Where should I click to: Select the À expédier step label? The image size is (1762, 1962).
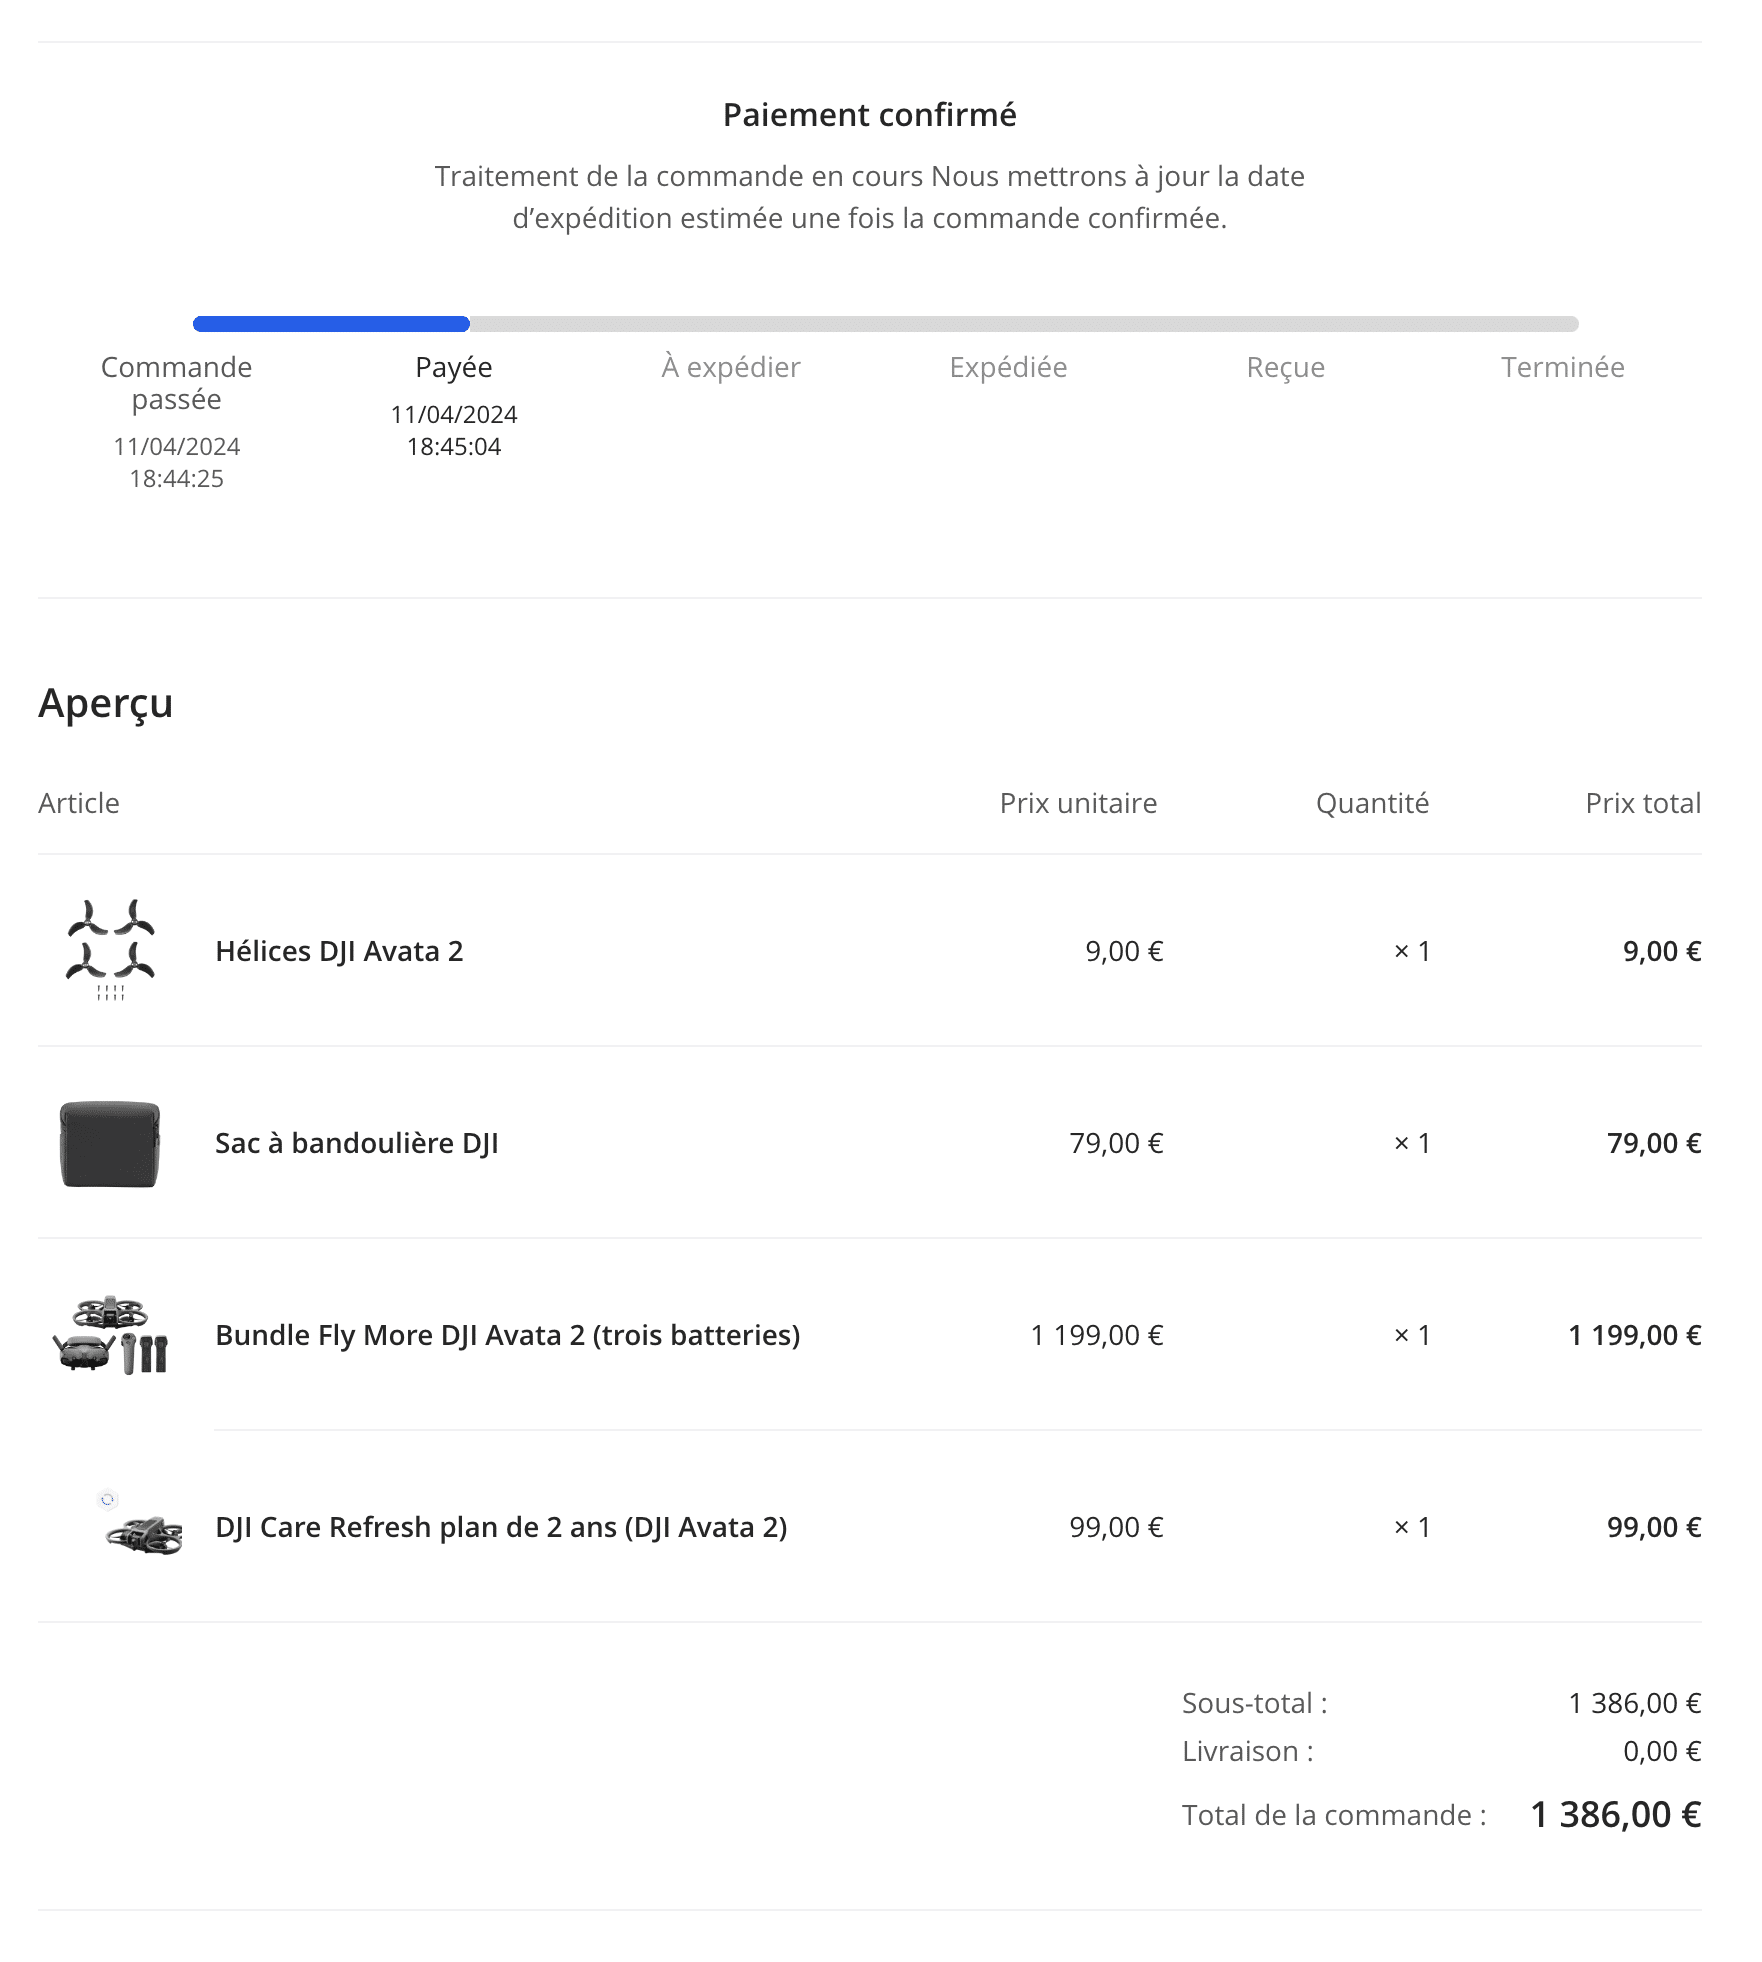[731, 367]
